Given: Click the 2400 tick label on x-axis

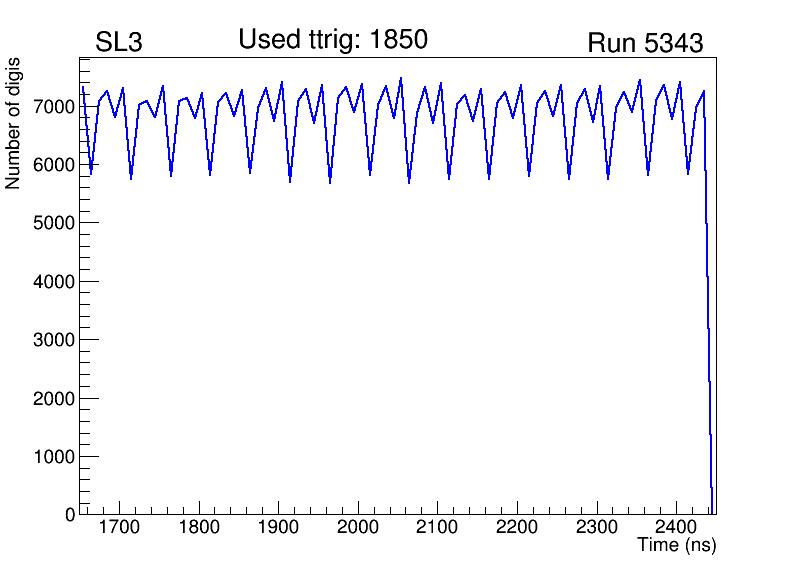Looking at the screenshot, I should [676, 527].
